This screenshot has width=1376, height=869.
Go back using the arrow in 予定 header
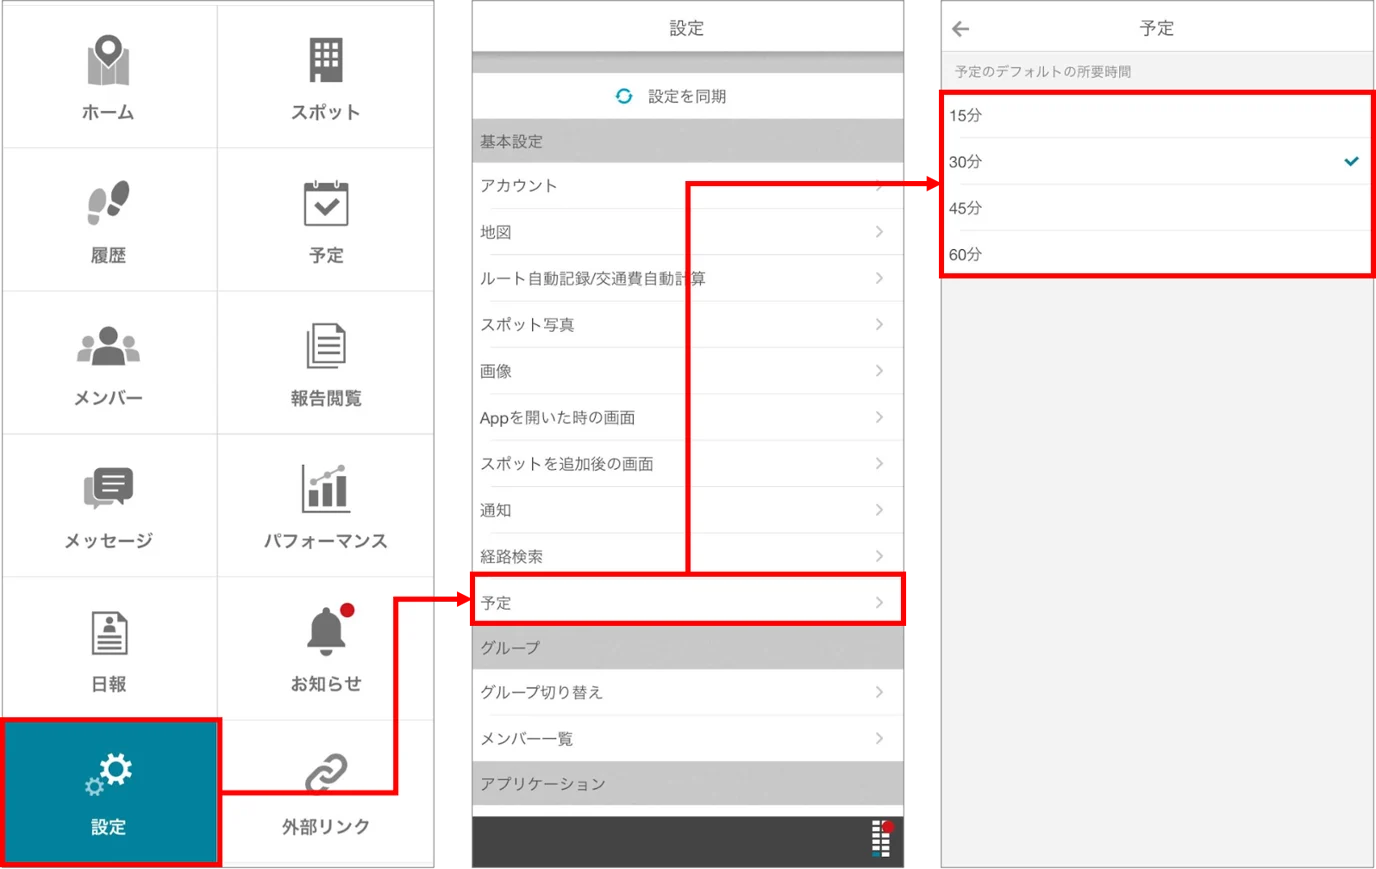point(961,29)
